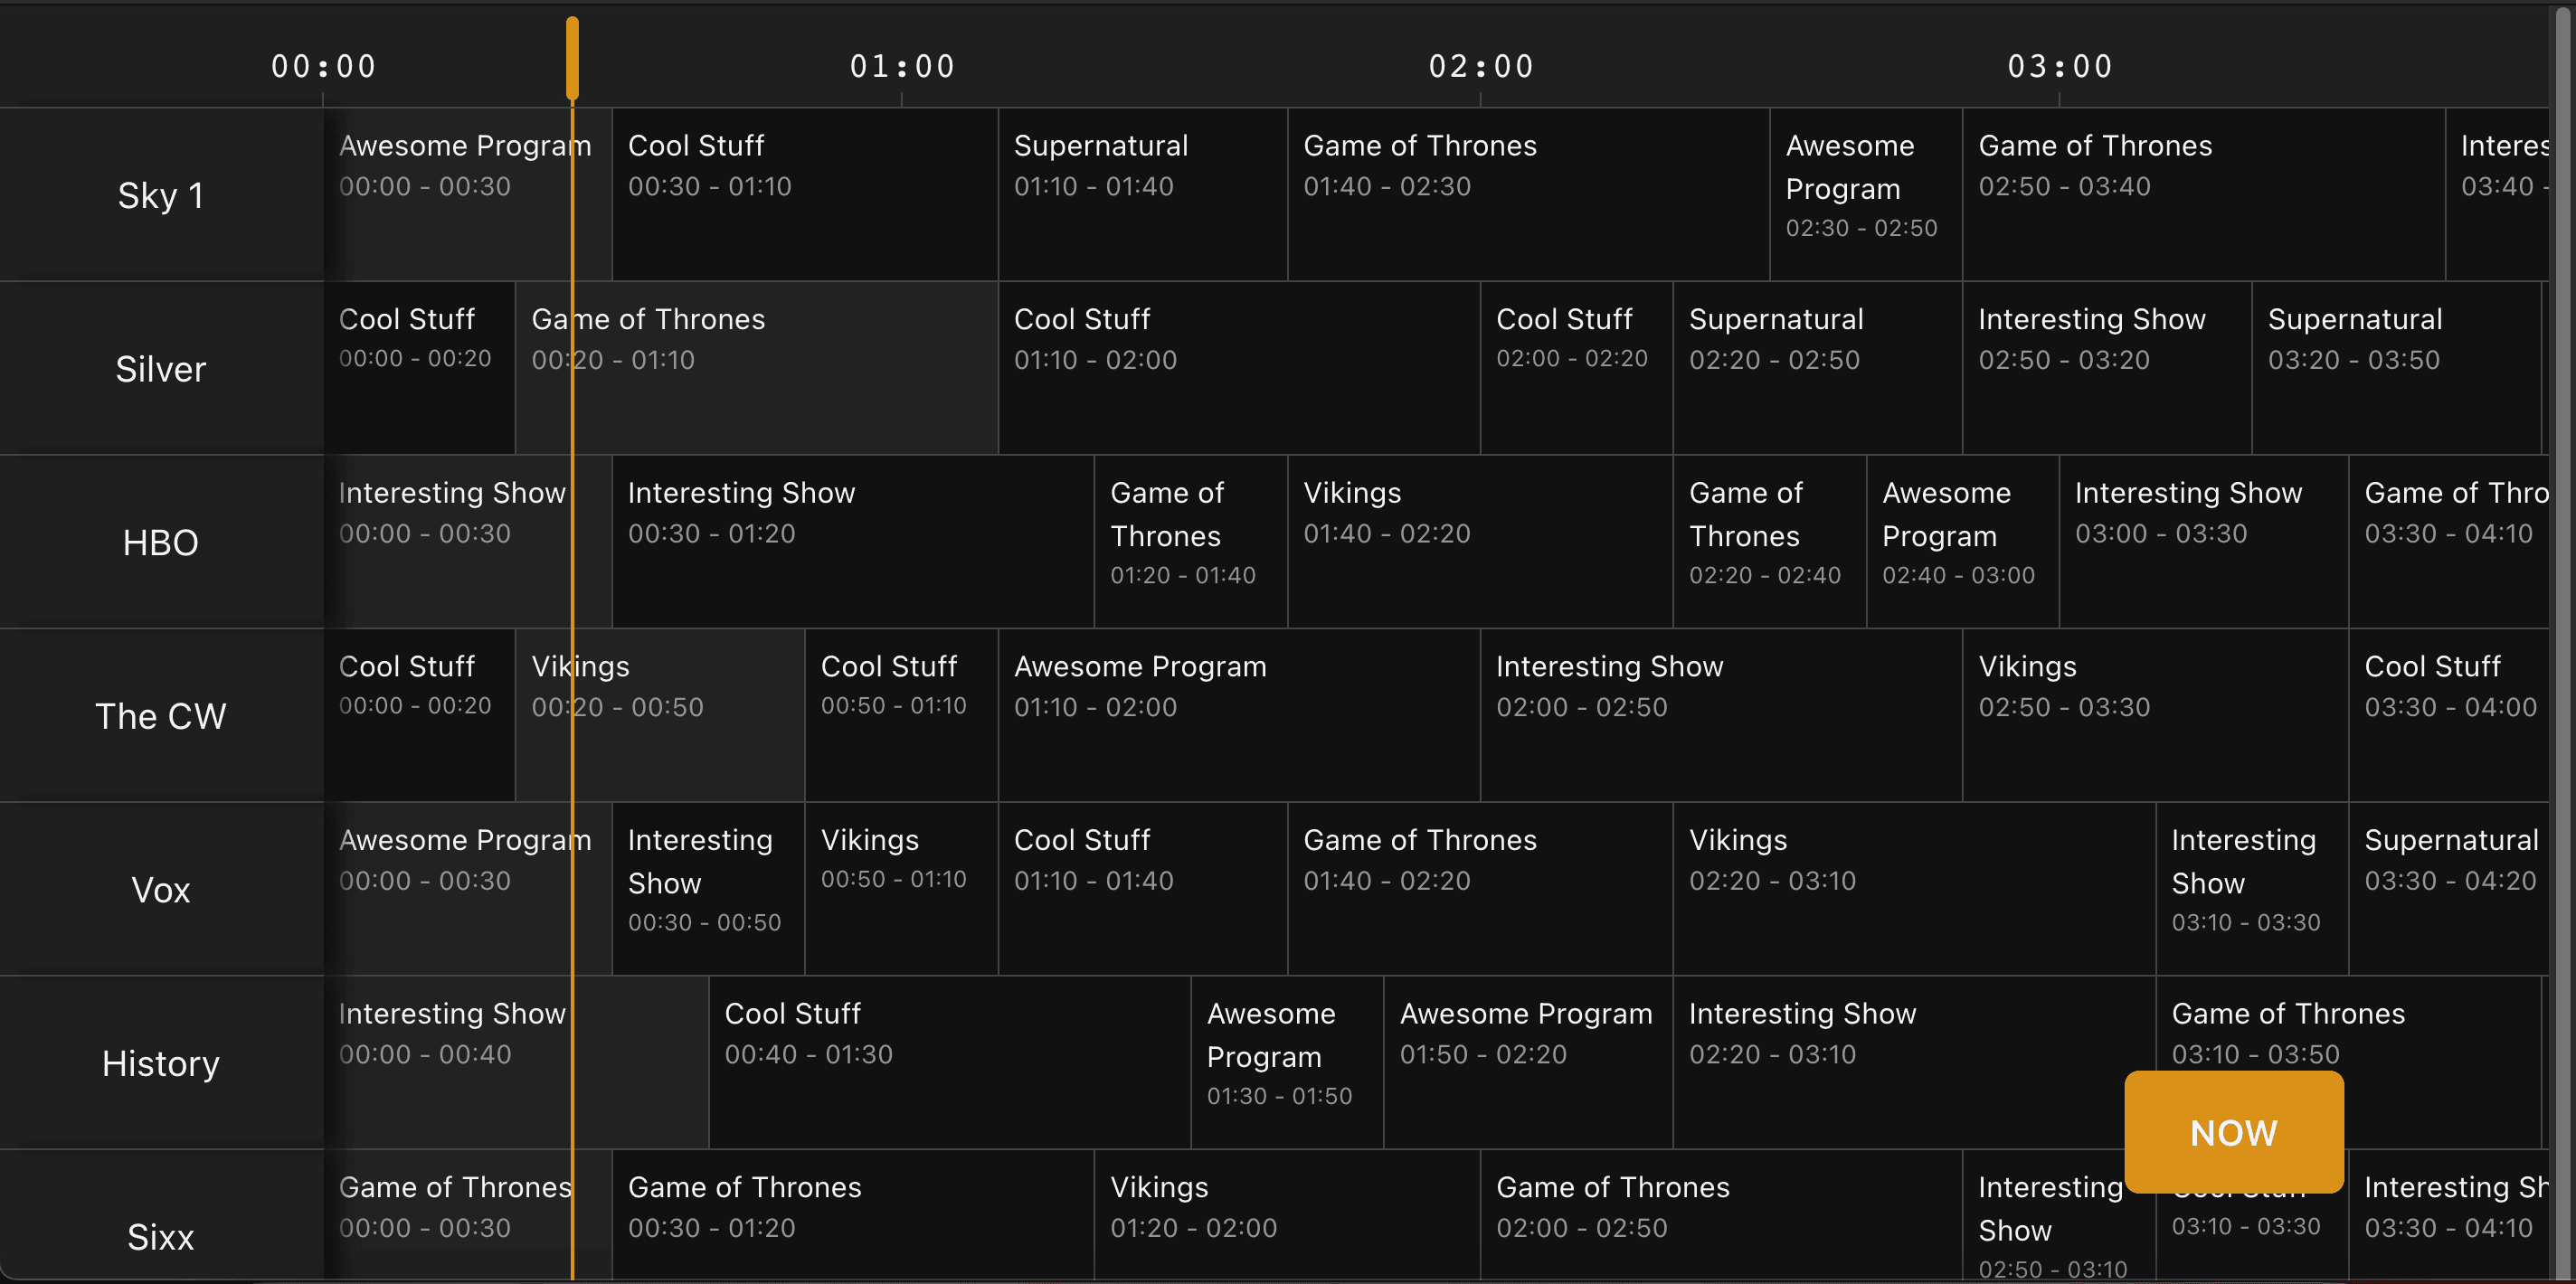
Task: Open Cool Stuff at 01:10 on Vox
Action: (x=1140, y=889)
